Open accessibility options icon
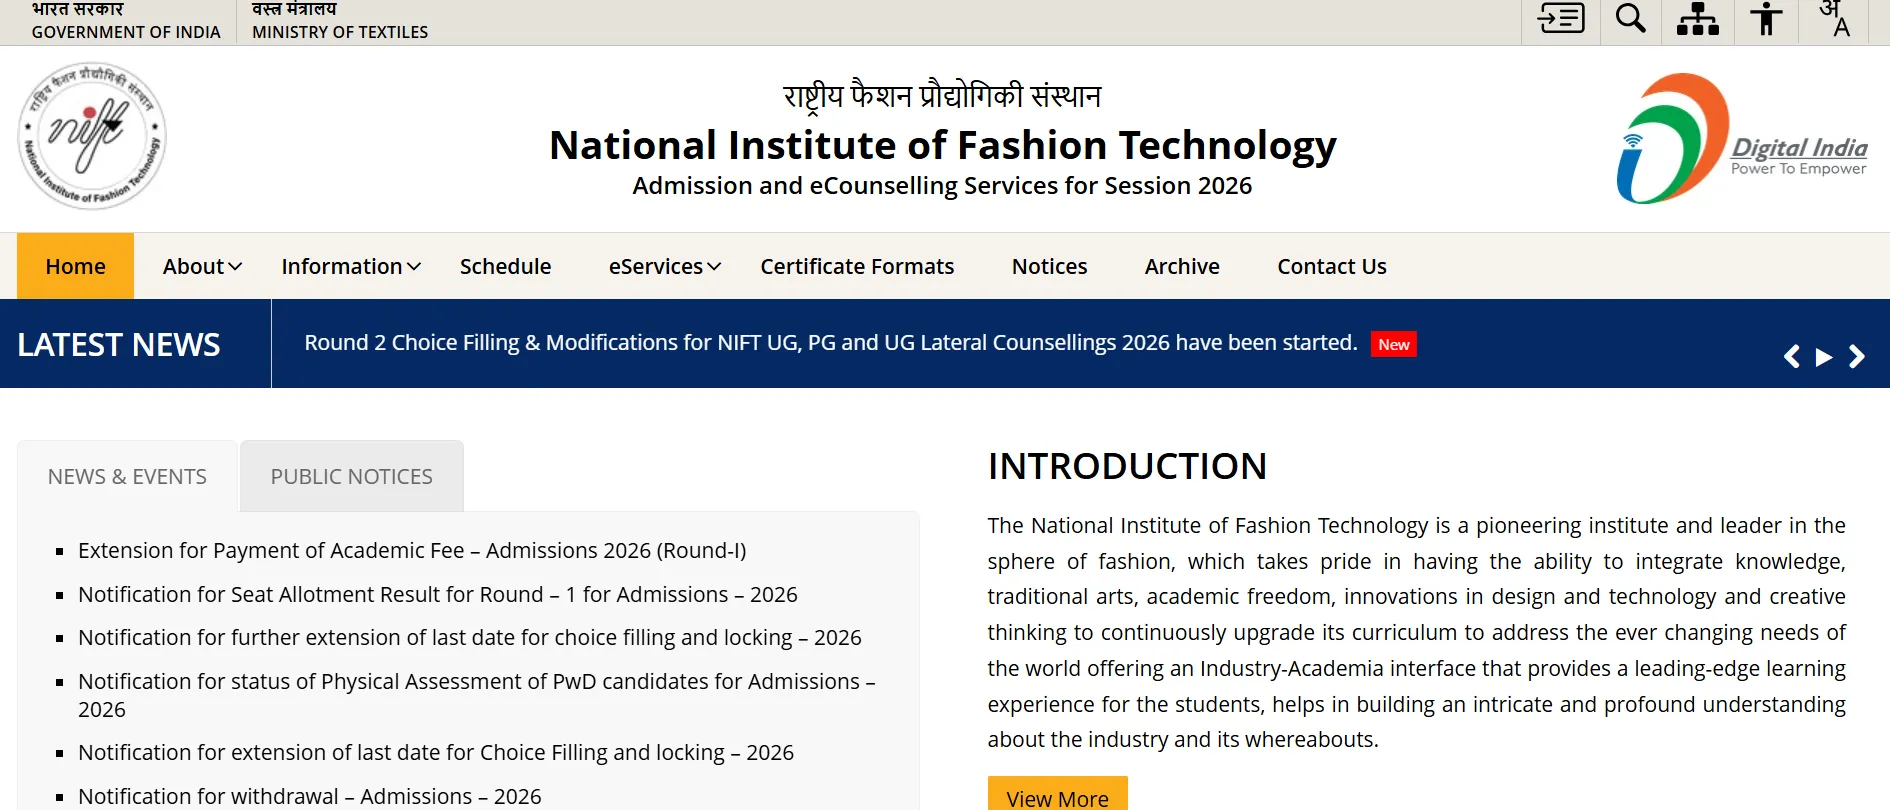The width and height of the screenshot is (1890, 810). (x=1767, y=19)
